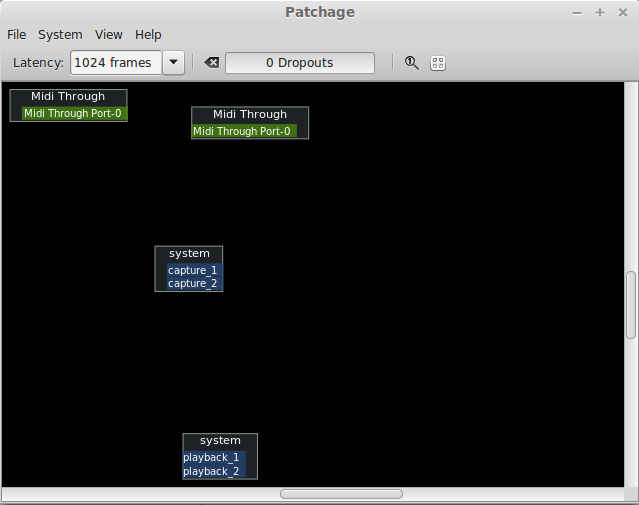Viewport: 639px width, 505px height.
Task: Select the top-left Midi Through module title
Action: (68, 97)
